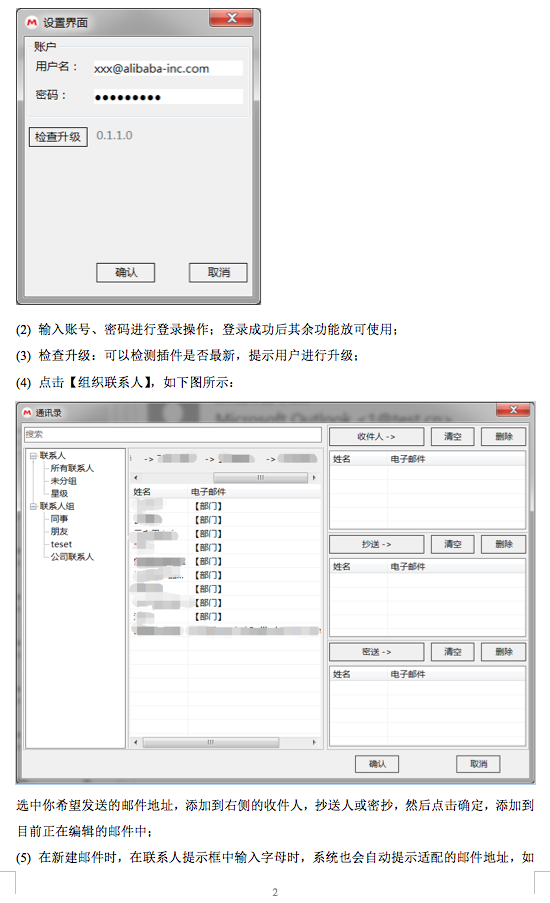Screen dimensions: 550x903
Task: Confirm selection with 确认 in 通讯录
Action: [377, 764]
